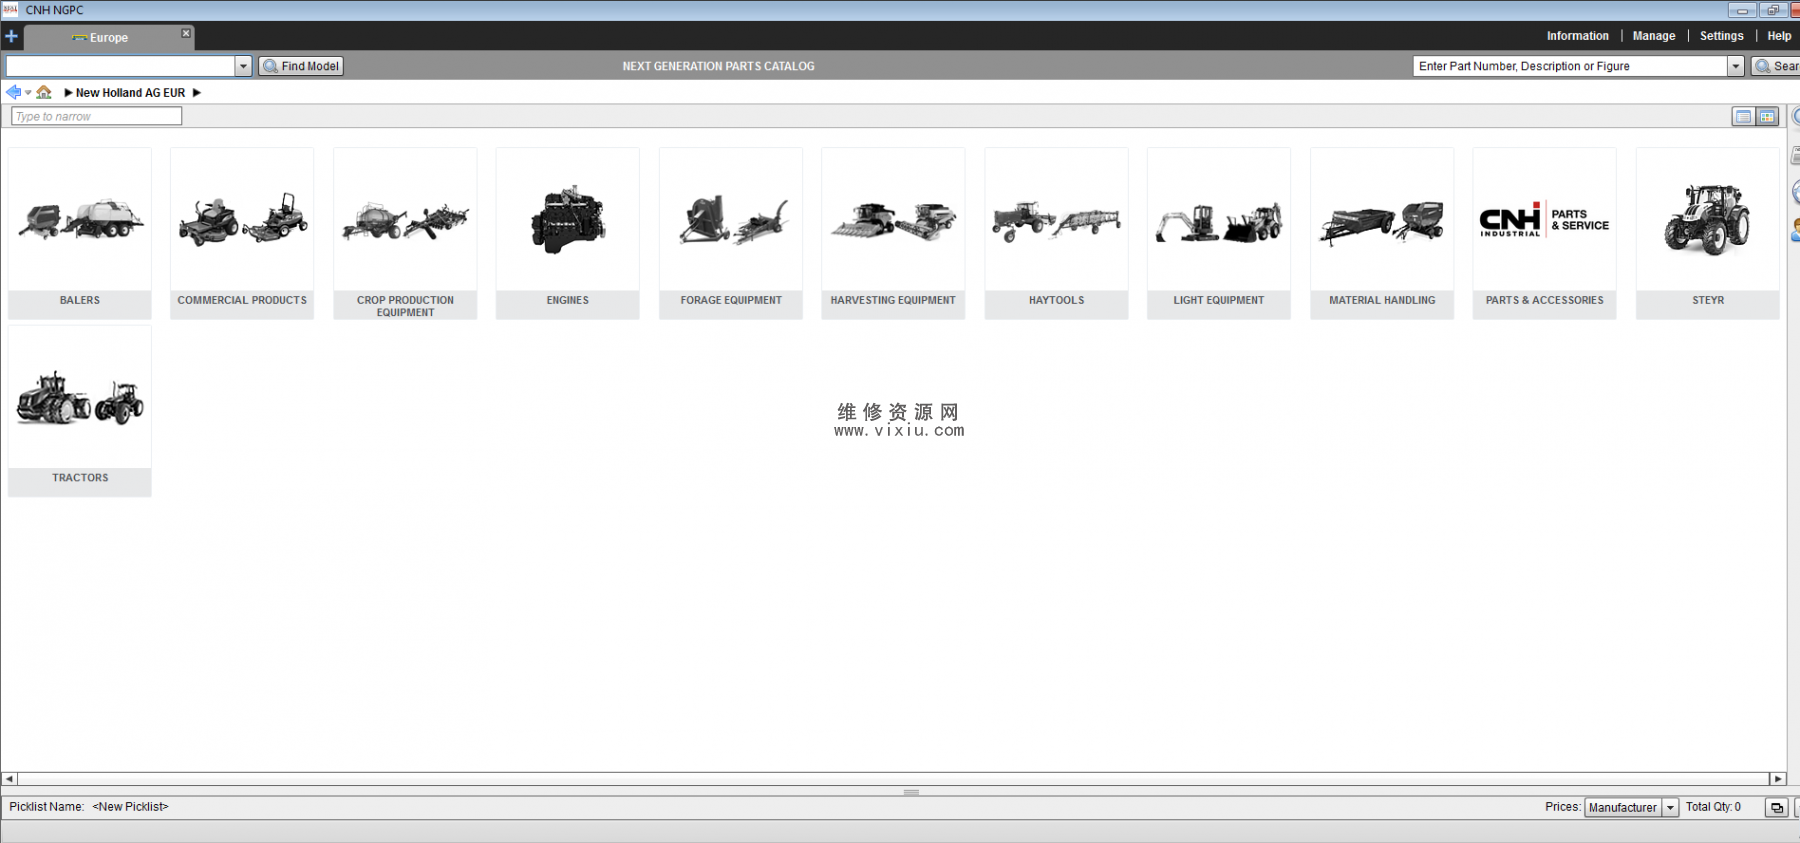This screenshot has height=843, width=1800.
Task: Click the part number search field
Action: (x=1570, y=66)
